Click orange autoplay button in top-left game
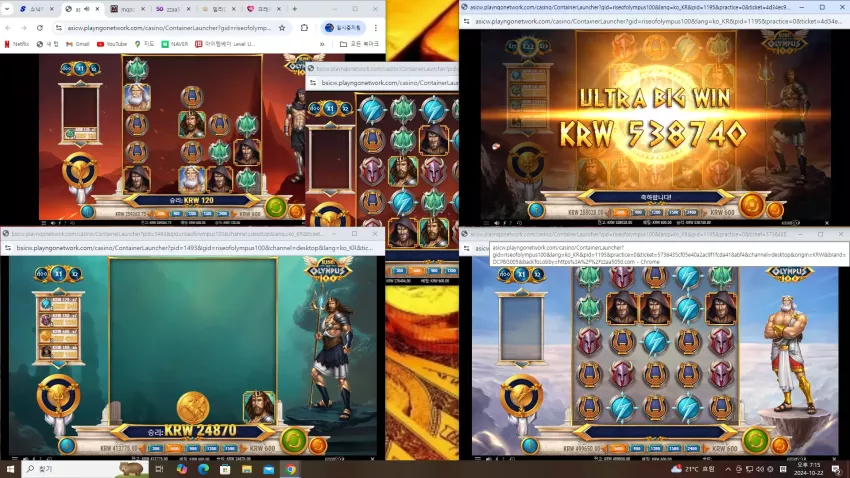This screenshot has width=850, height=478. coord(295,211)
